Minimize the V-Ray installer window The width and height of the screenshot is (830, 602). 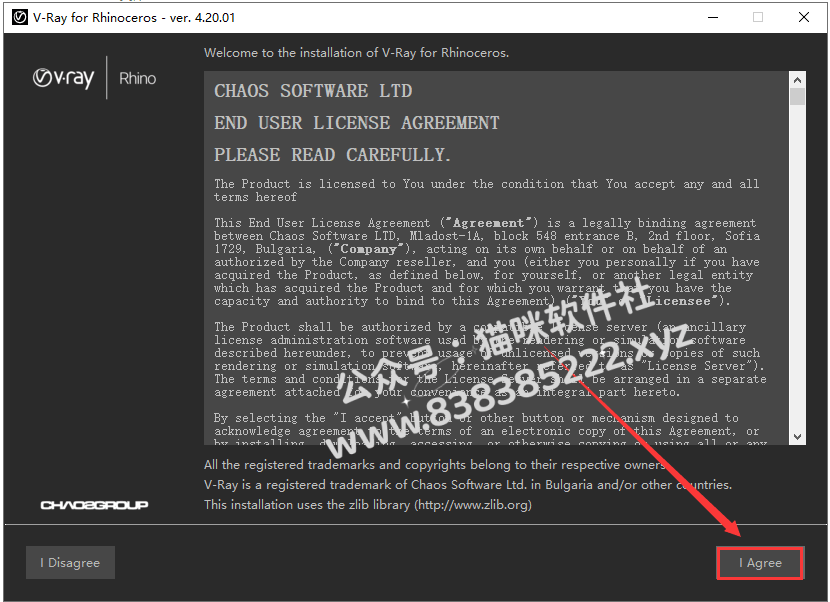tap(713, 17)
